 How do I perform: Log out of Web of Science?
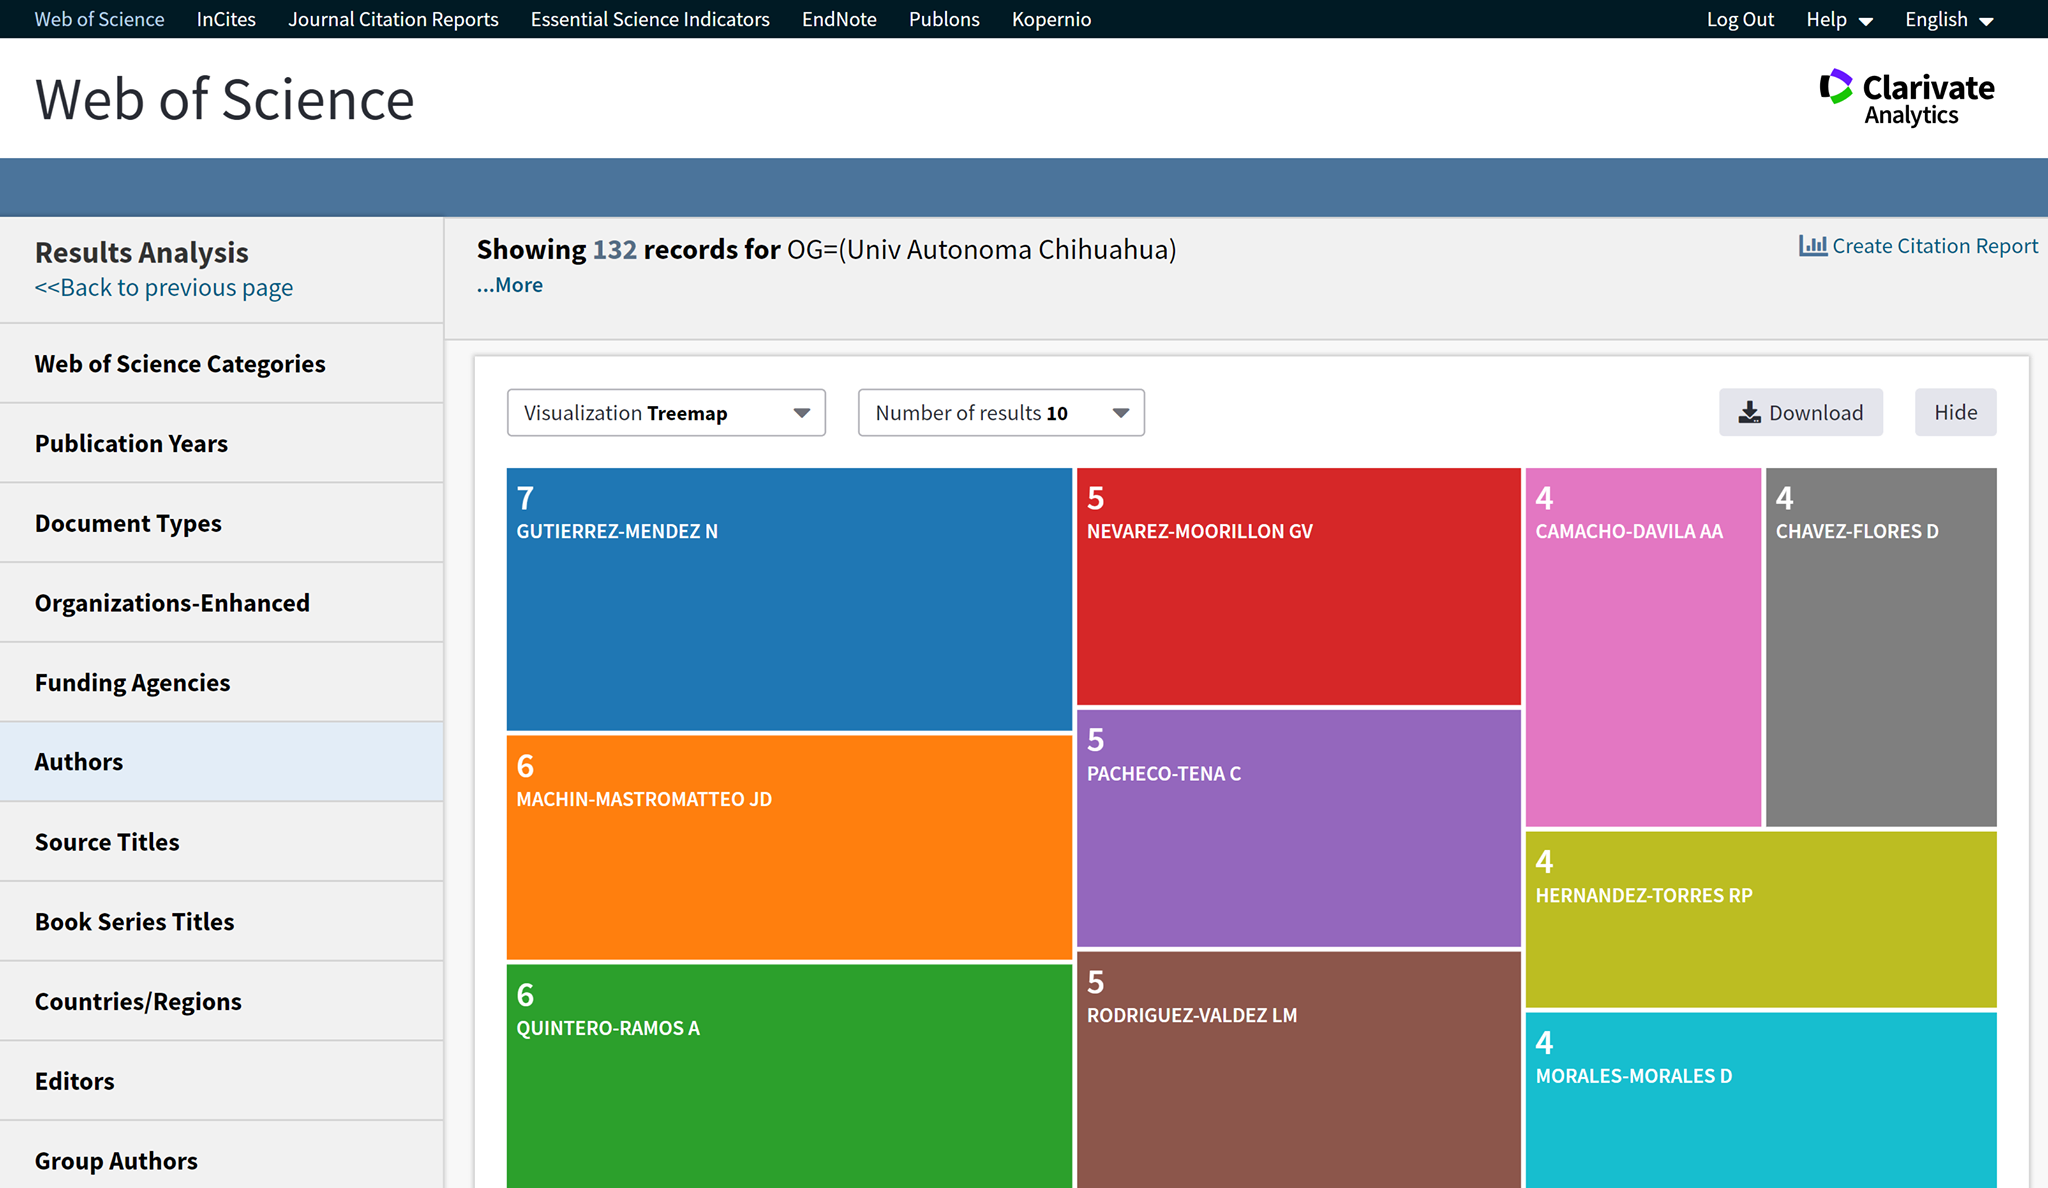coord(1740,20)
